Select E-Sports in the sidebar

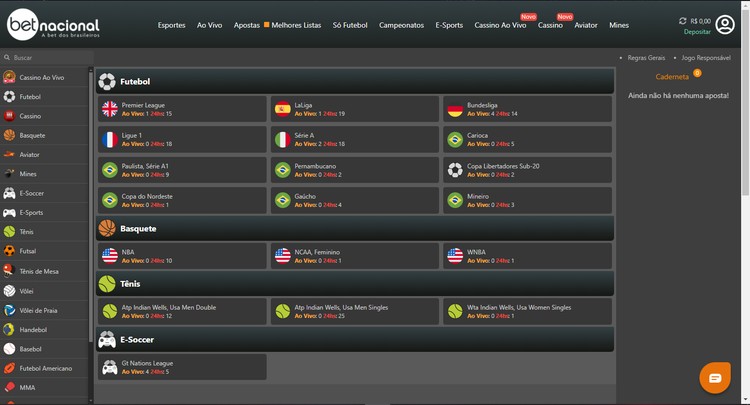[44, 212]
